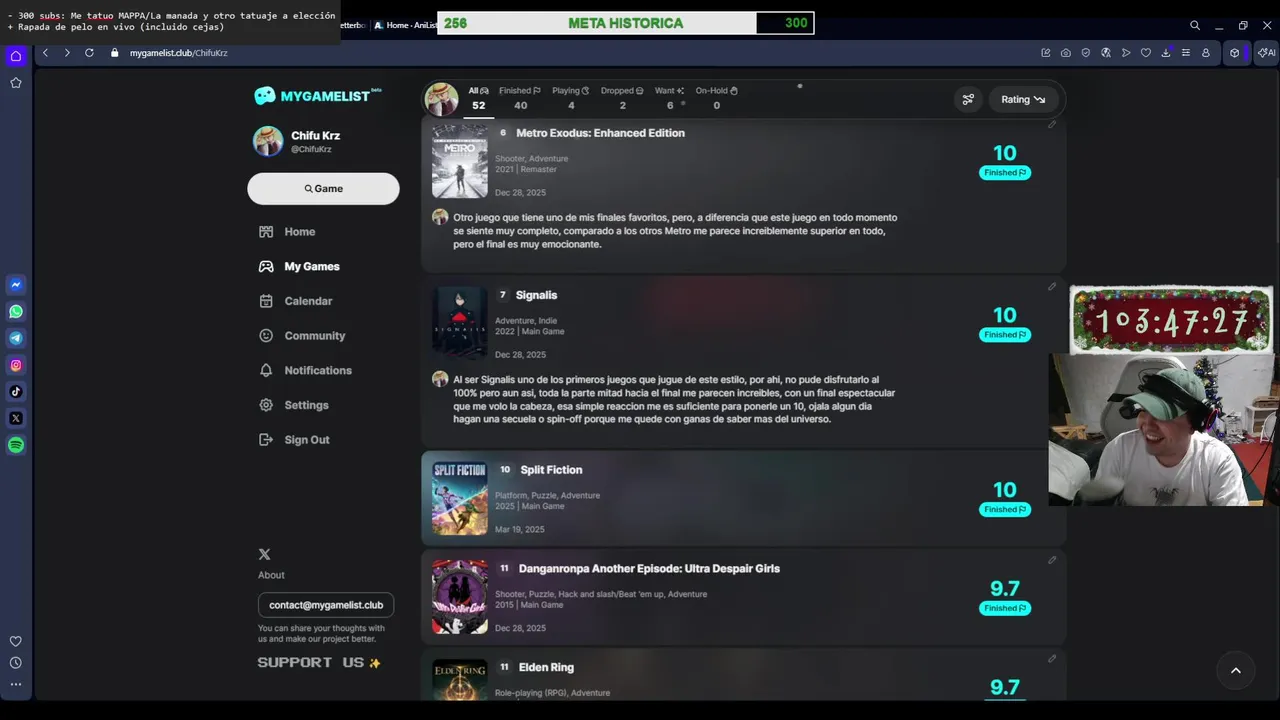Screen dimensions: 1280x720
Task: Show the On-Hold games tab
Action: (x=716, y=98)
